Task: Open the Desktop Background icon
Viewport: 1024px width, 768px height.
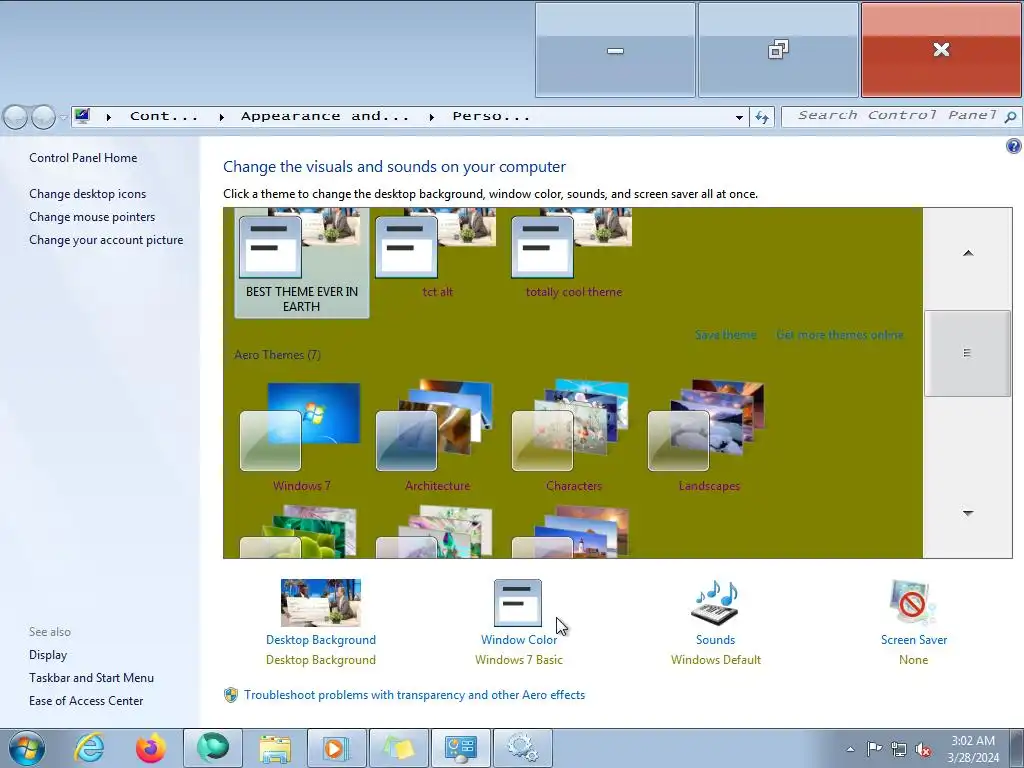Action: pos(321,603)
